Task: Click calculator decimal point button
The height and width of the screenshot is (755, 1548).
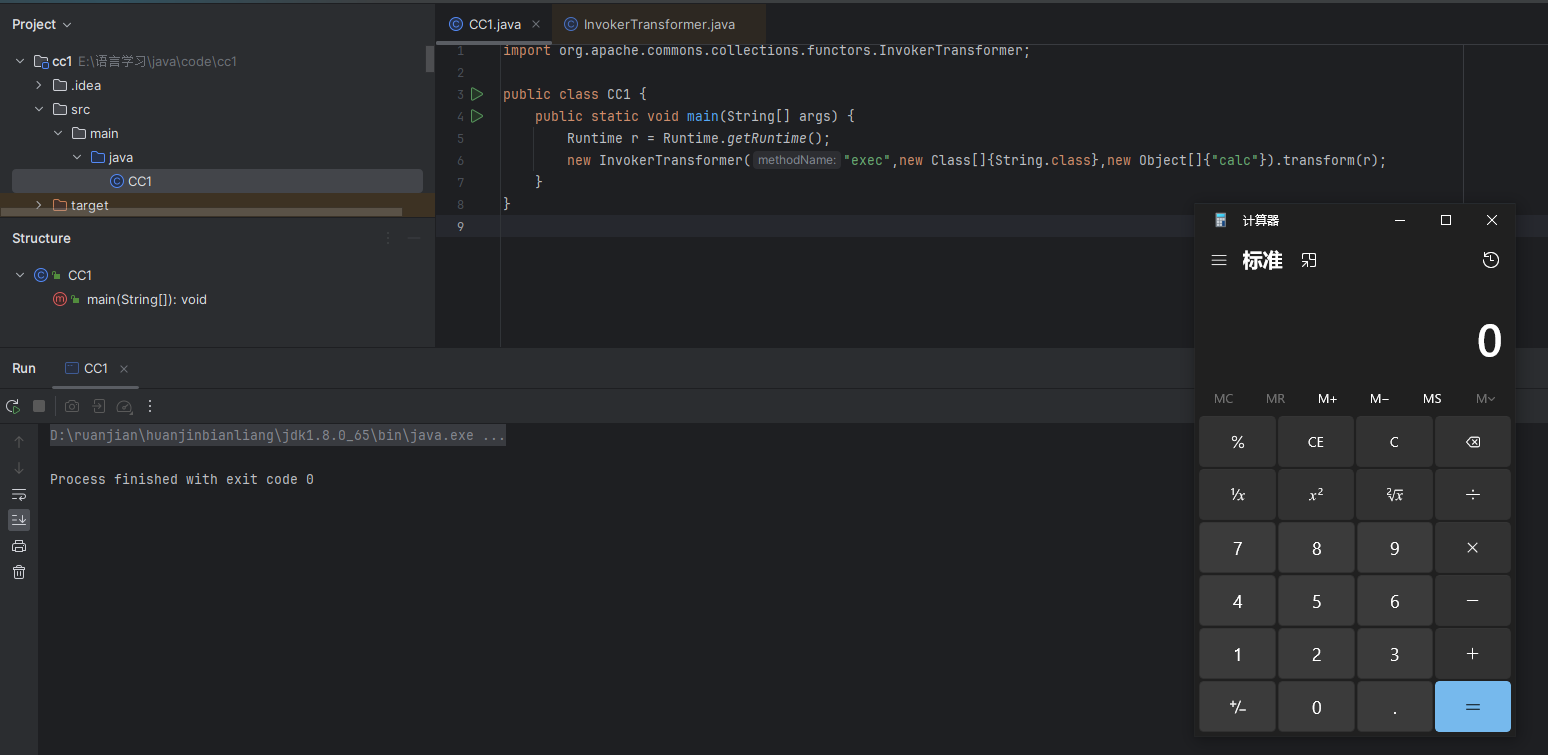Action: (1394, 707)
